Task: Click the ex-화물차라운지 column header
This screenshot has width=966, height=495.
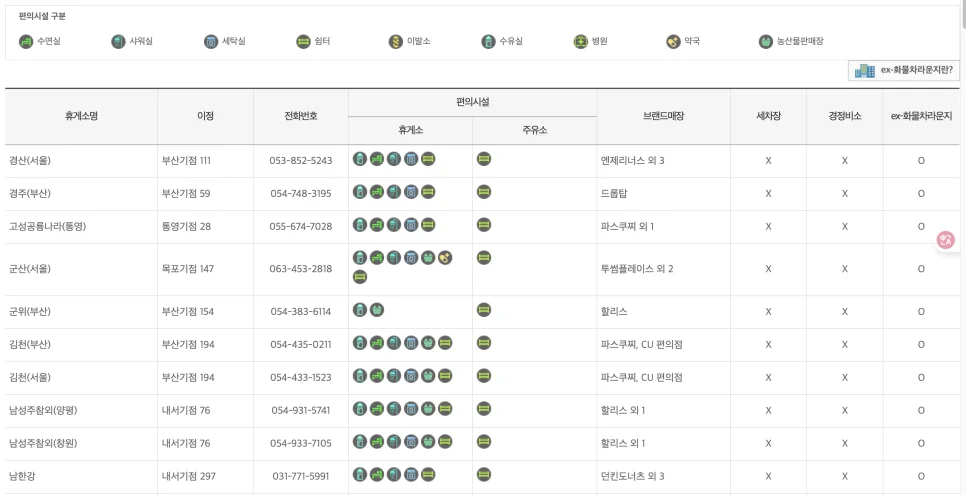Action: click(x=921, y=117)
